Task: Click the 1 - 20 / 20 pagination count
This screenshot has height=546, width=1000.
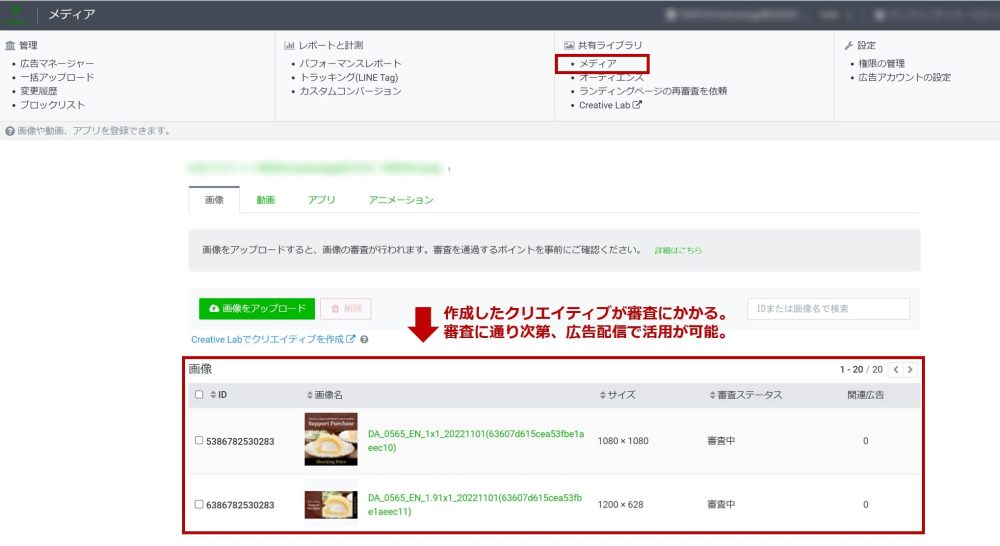Action: (x=861, y=369)
